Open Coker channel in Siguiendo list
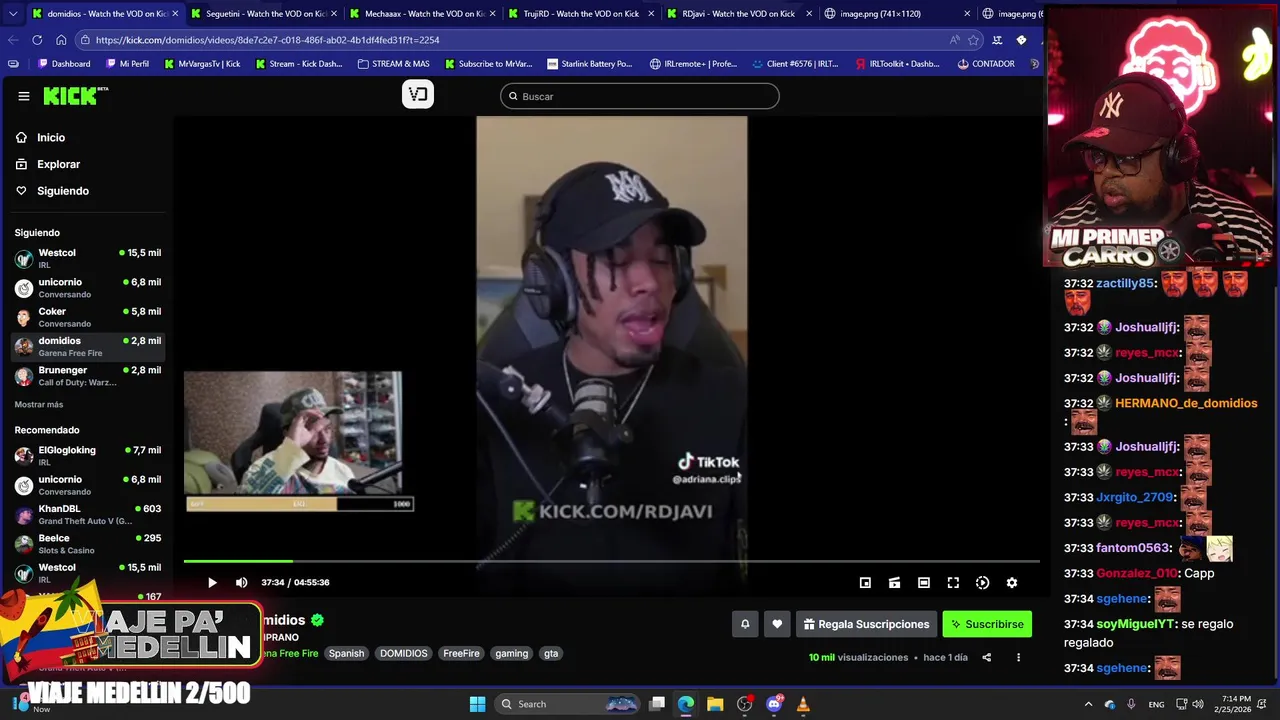 point(88,317)
